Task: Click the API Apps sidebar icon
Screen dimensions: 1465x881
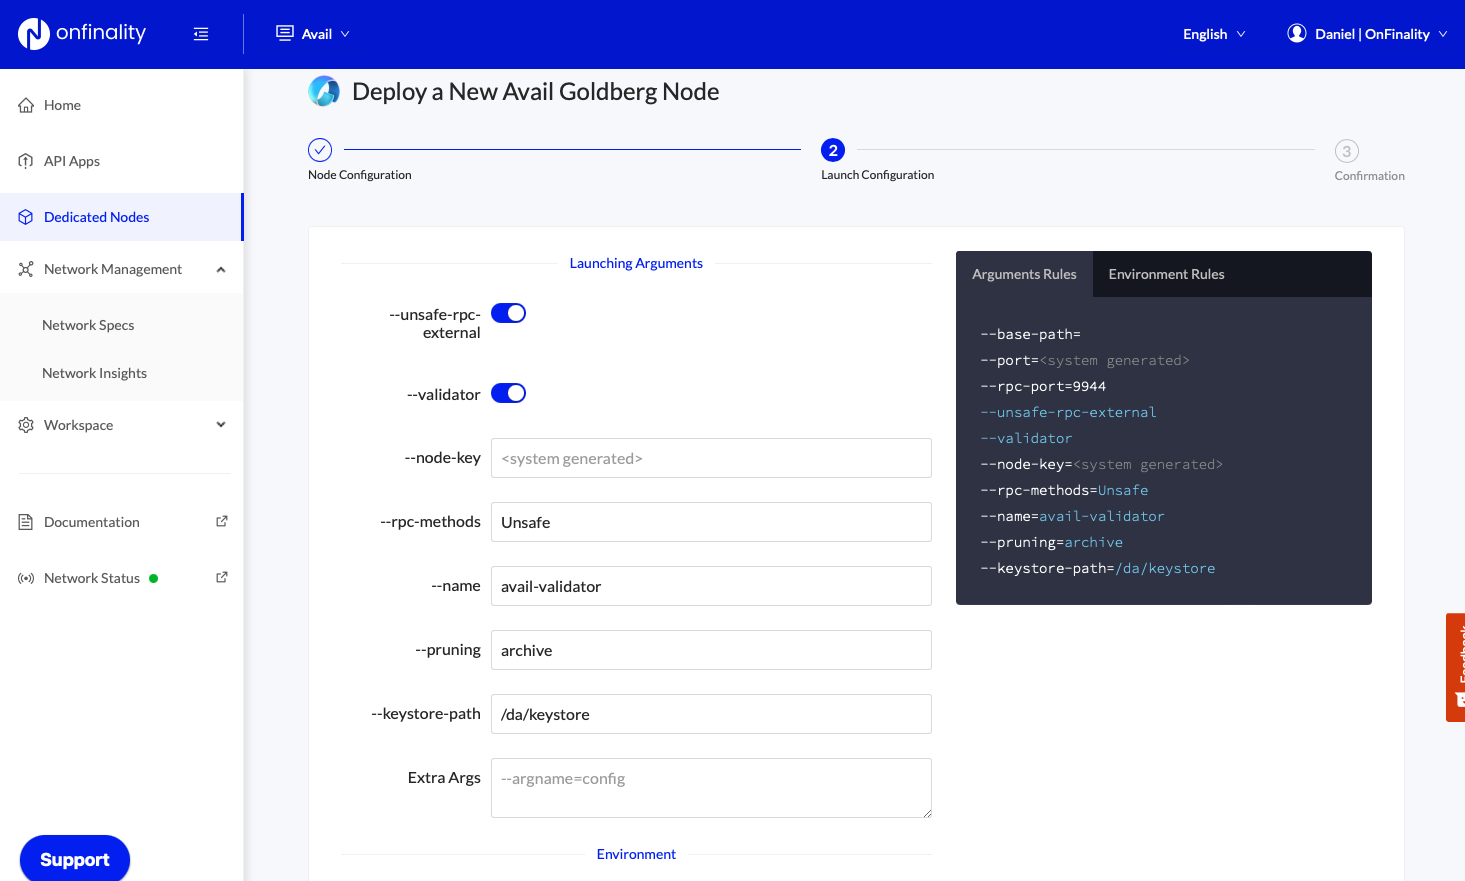Action: [x=26, y=162]
